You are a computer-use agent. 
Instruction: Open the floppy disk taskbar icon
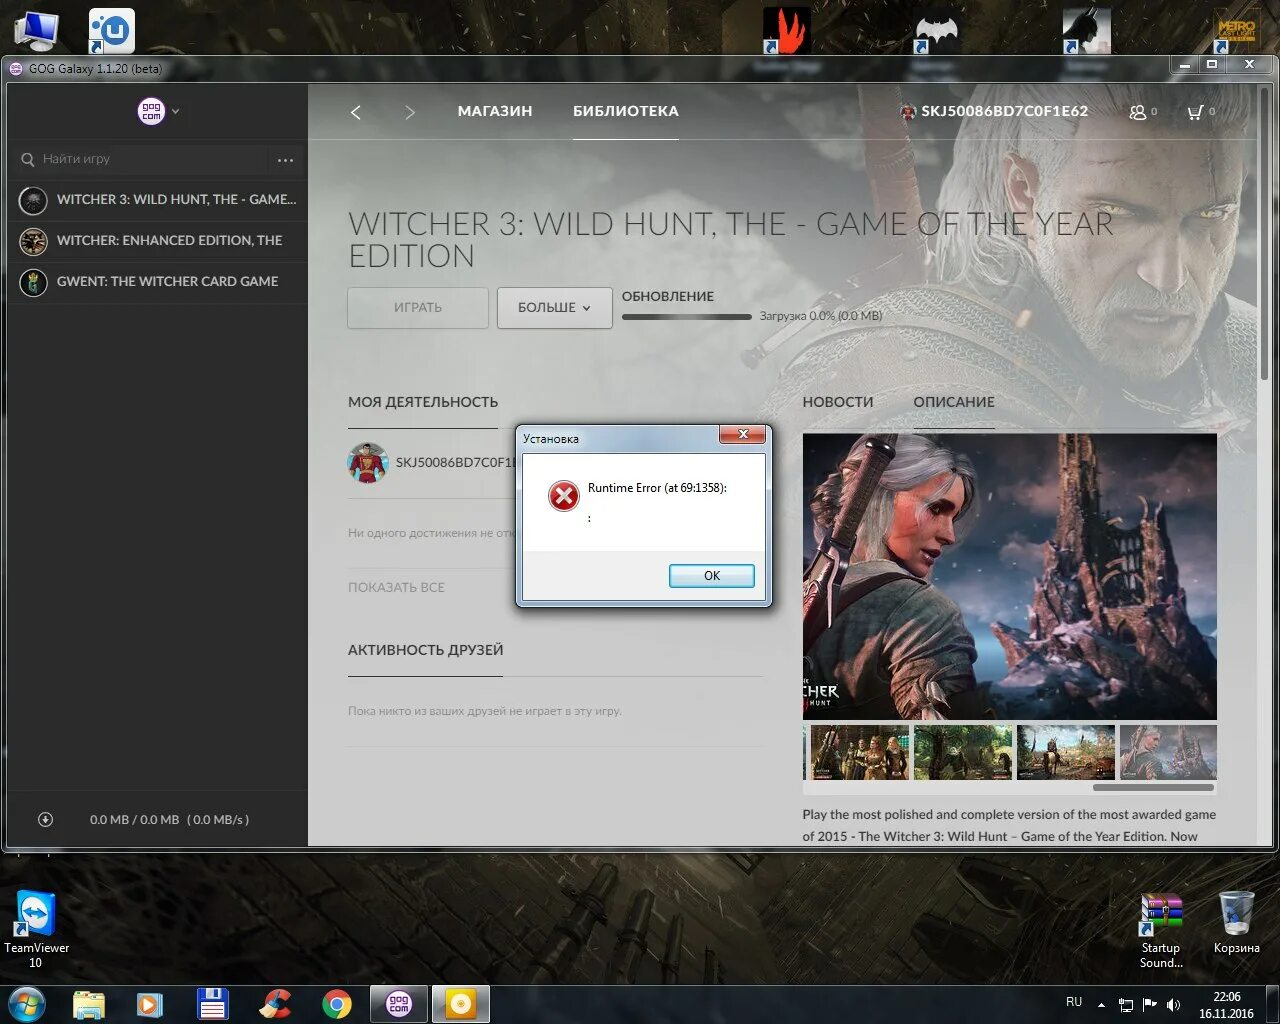pyautogui.click(x=212, y=1004)
